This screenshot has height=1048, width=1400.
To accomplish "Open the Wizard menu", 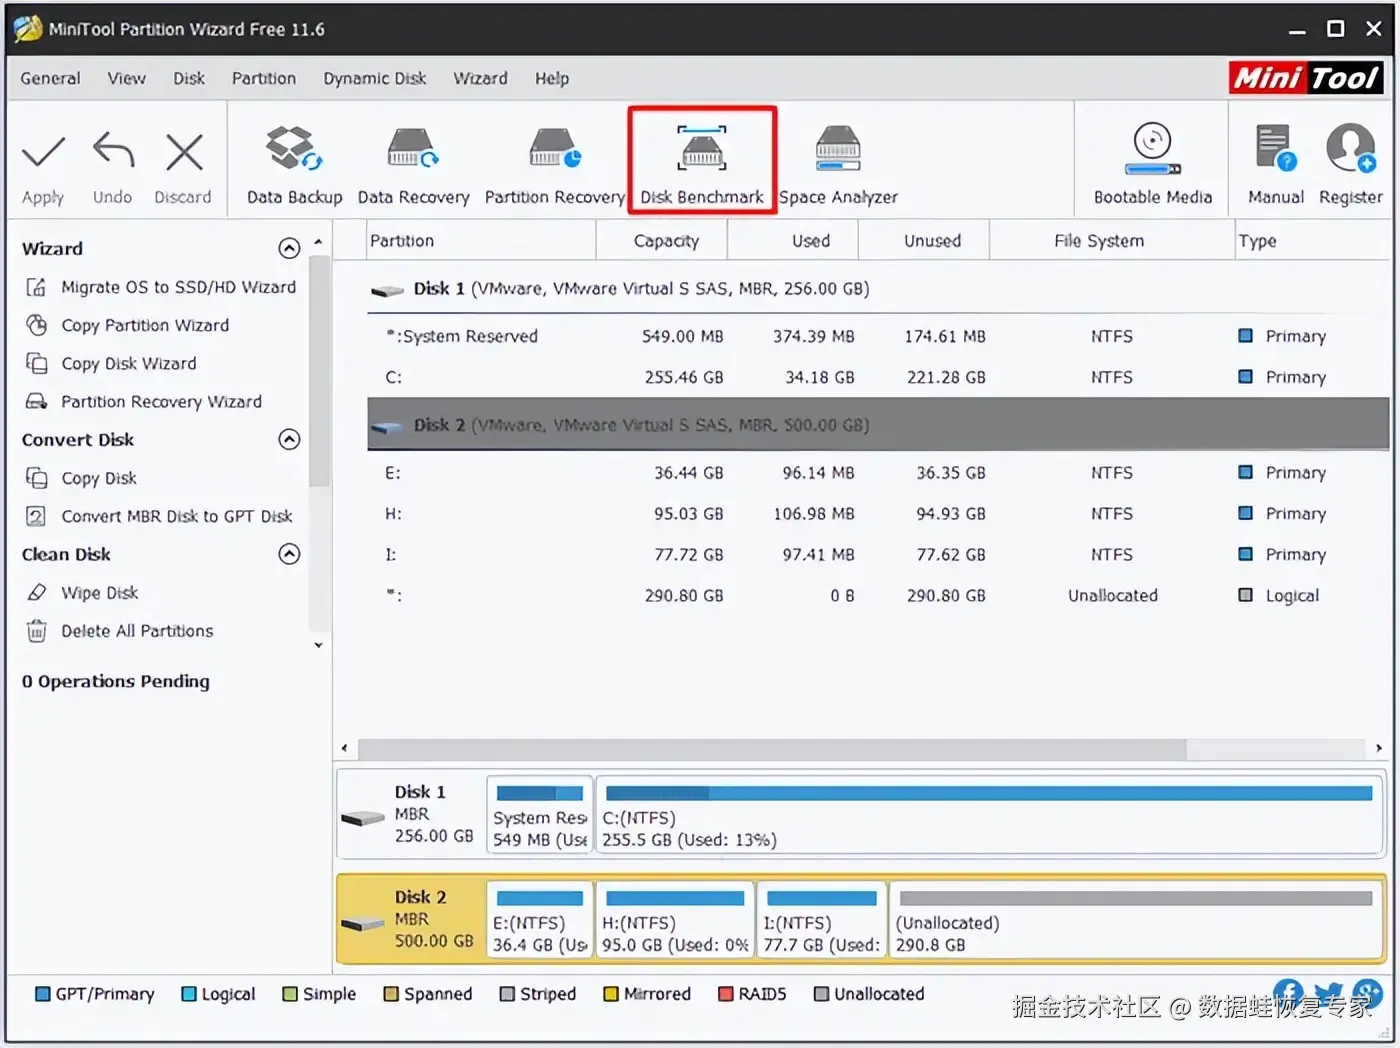I will pos(481,78).
